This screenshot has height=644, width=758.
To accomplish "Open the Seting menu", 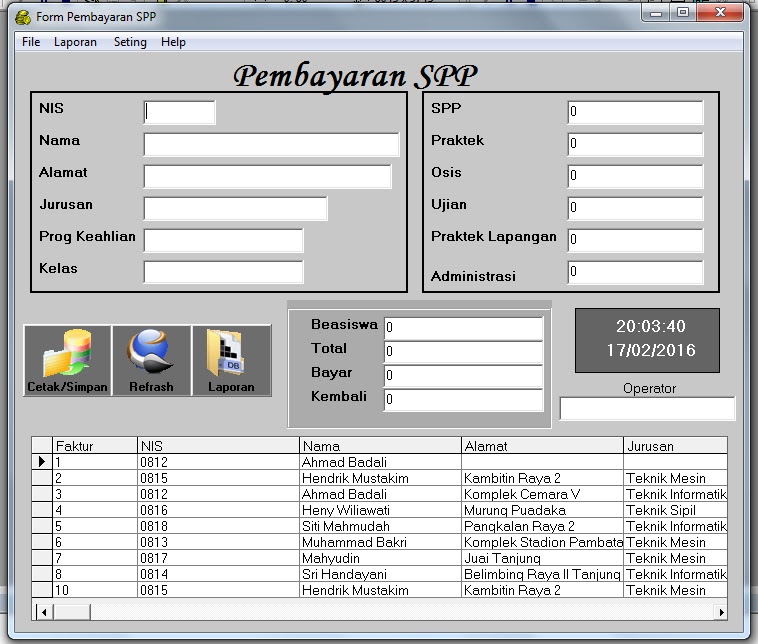I will point(130,42).
